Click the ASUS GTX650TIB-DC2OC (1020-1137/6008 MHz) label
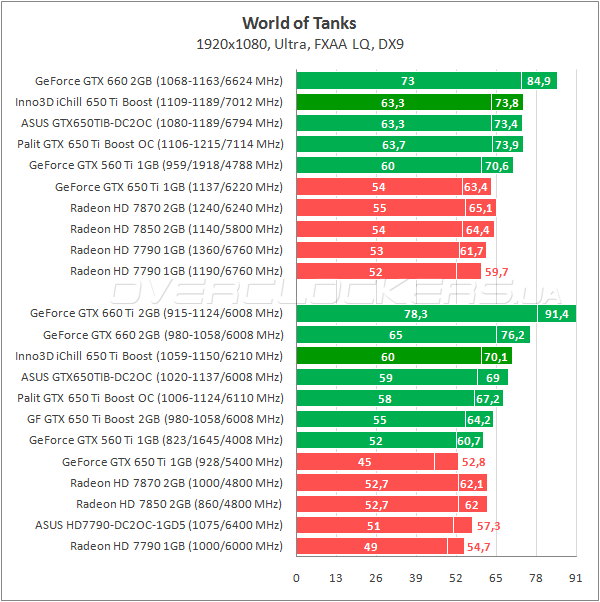 coord(152,377)
